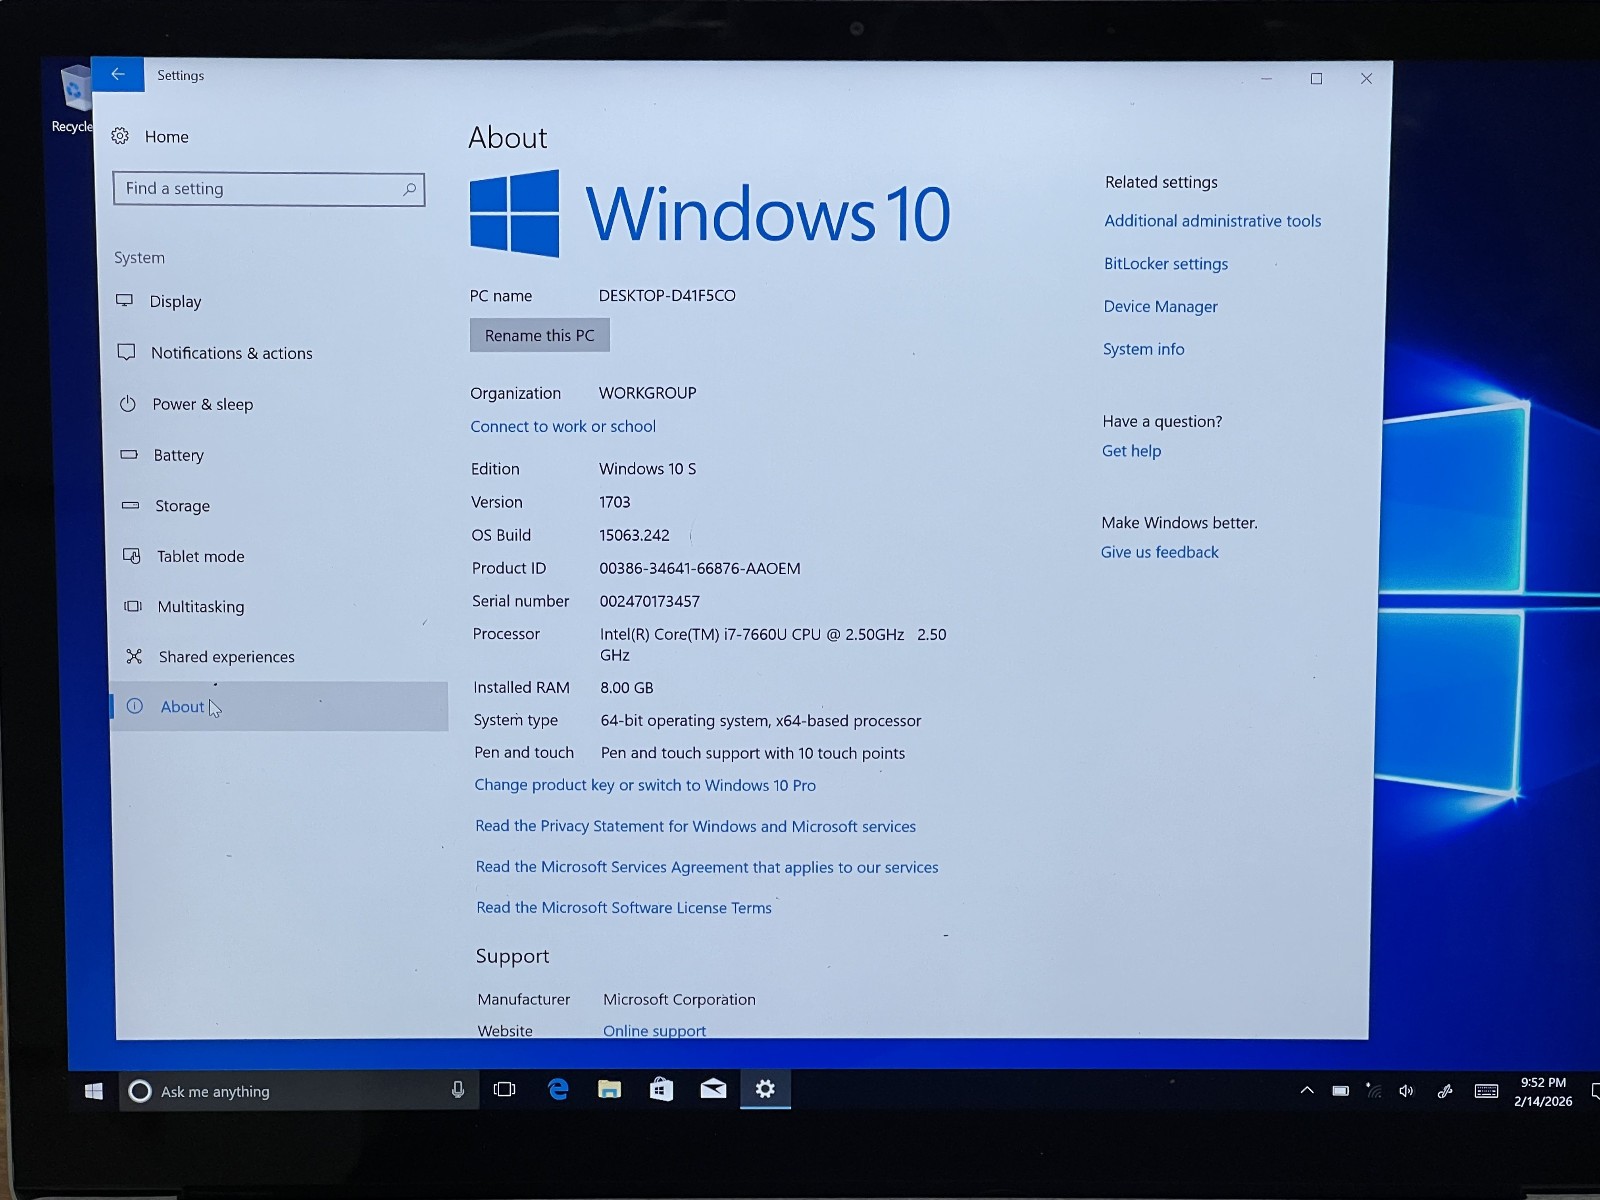Image resolution: width=1600 pixels, height=1200 pixels.
Task: Click Change product key or switch to Pro
Action: tap(645, 785)
